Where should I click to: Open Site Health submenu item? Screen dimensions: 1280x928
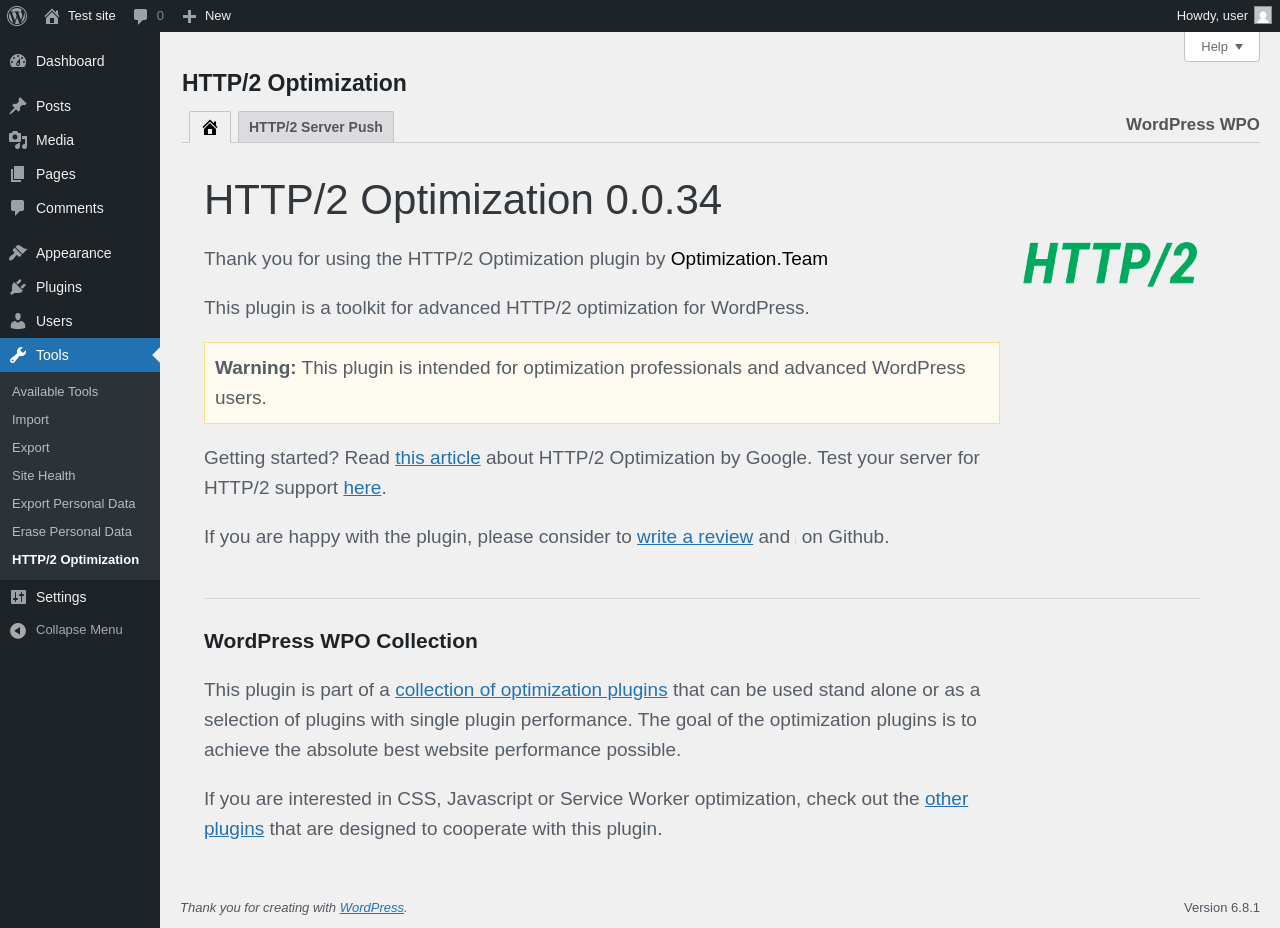(44, 476)
